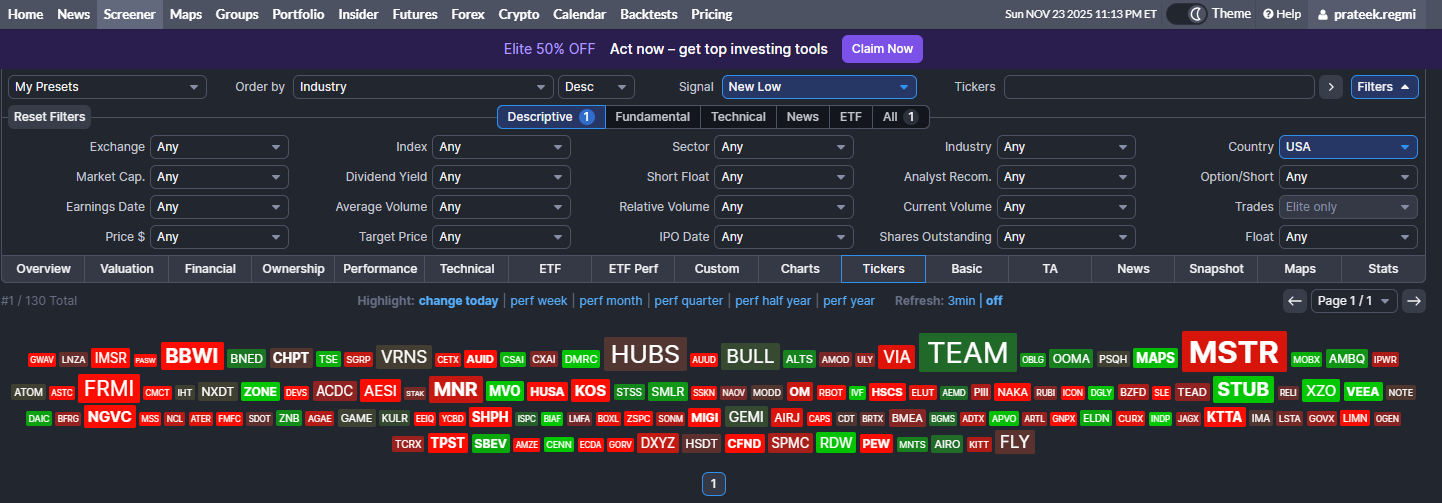This screenshot has width=1442, height=503.
Task: Highlight by perf month link
Action: [x=610, y=301]
